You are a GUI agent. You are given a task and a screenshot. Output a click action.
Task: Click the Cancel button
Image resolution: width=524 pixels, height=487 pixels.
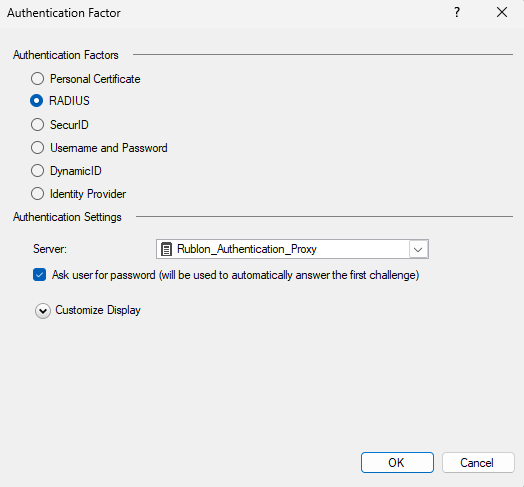[x=478, y=463]
